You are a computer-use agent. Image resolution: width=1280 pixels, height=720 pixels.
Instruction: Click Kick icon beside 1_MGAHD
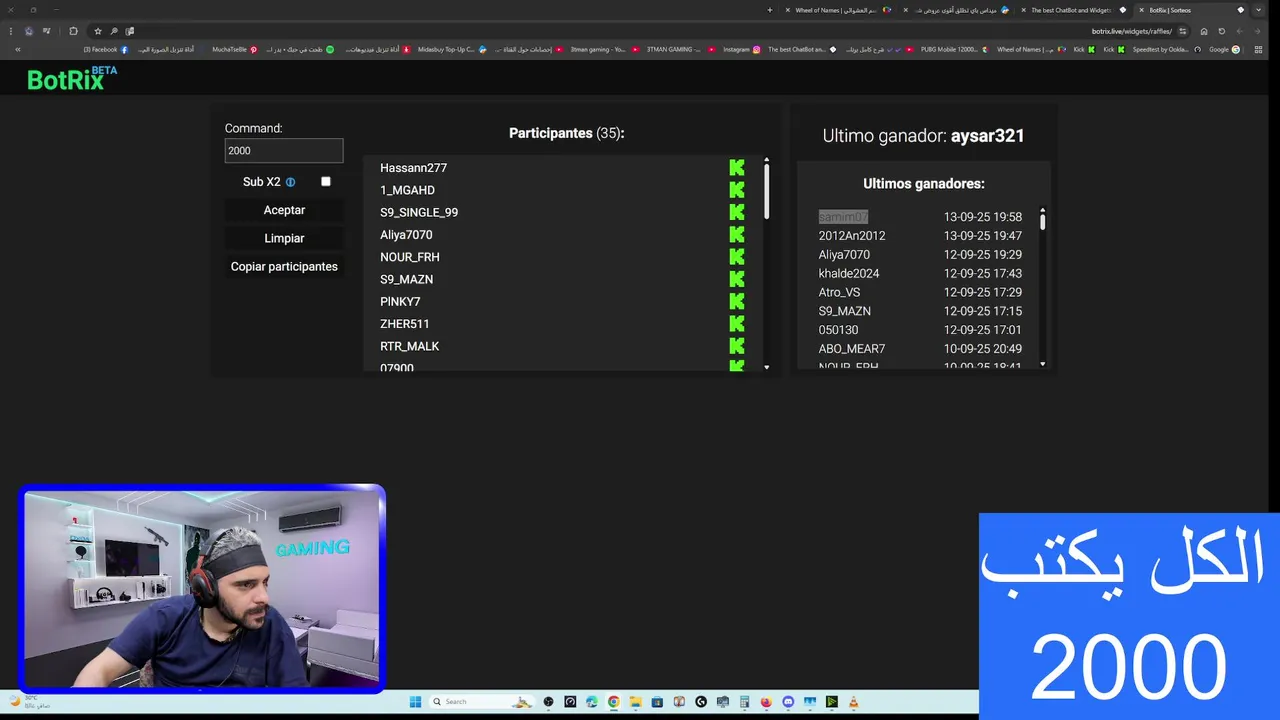[737, 190]
